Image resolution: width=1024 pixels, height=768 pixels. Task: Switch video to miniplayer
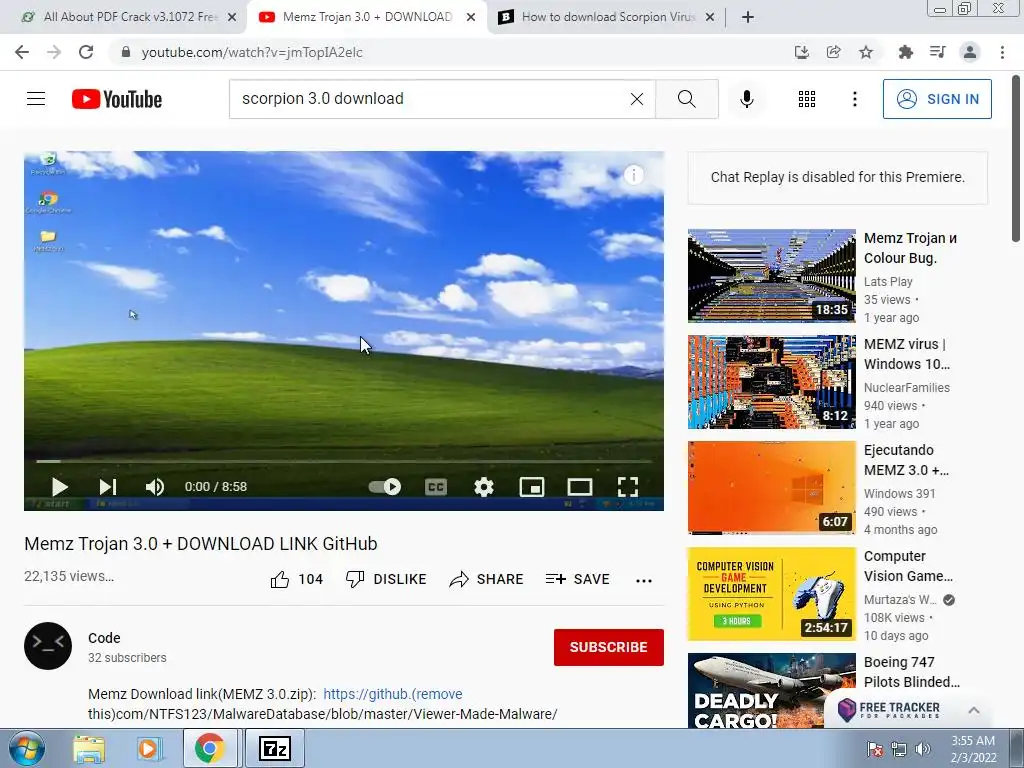(532, 487)
